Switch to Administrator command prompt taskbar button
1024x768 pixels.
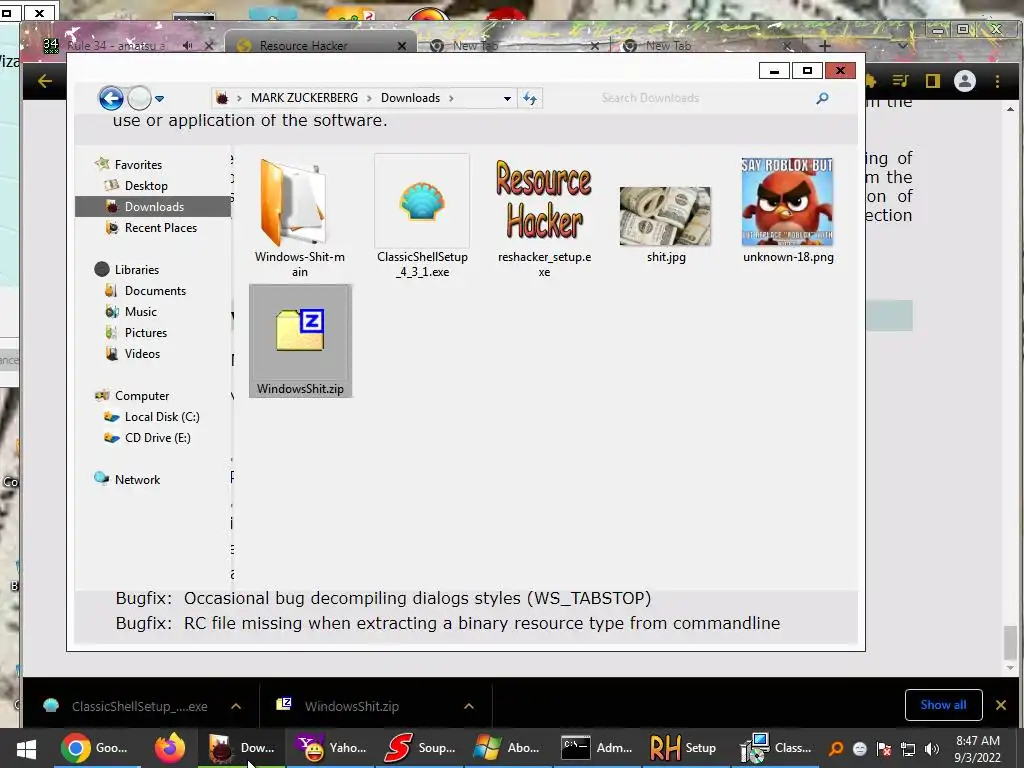(597, 748)
